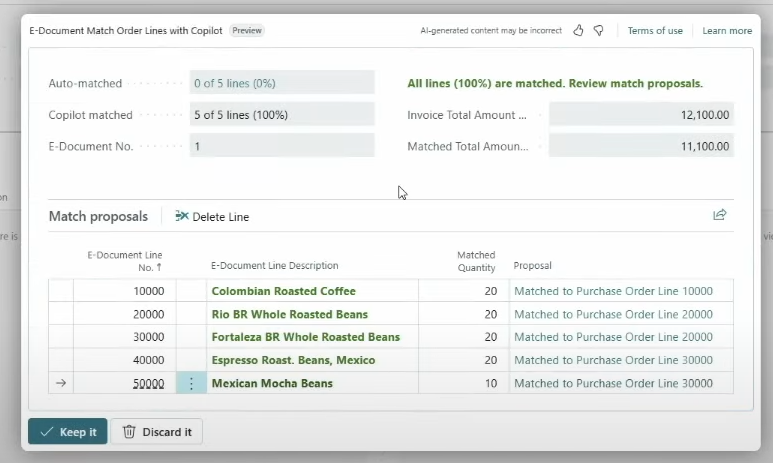Viewport: 773px width, 463px height.
Task: Click line number 20000 cell
Action: [125, 314]
